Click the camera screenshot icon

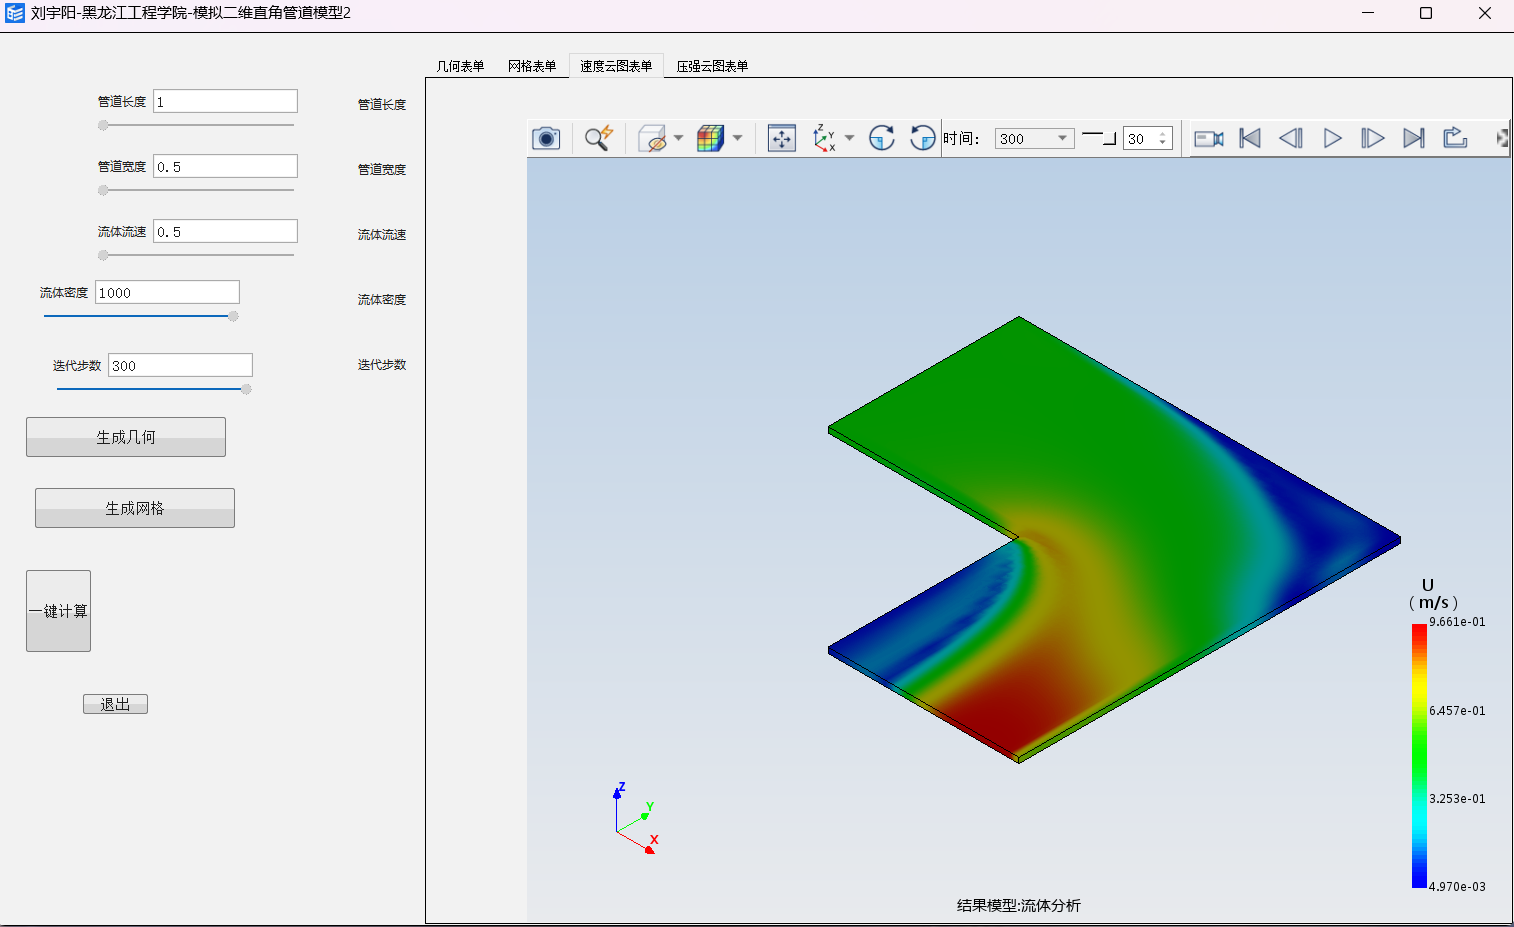[546, 138]
